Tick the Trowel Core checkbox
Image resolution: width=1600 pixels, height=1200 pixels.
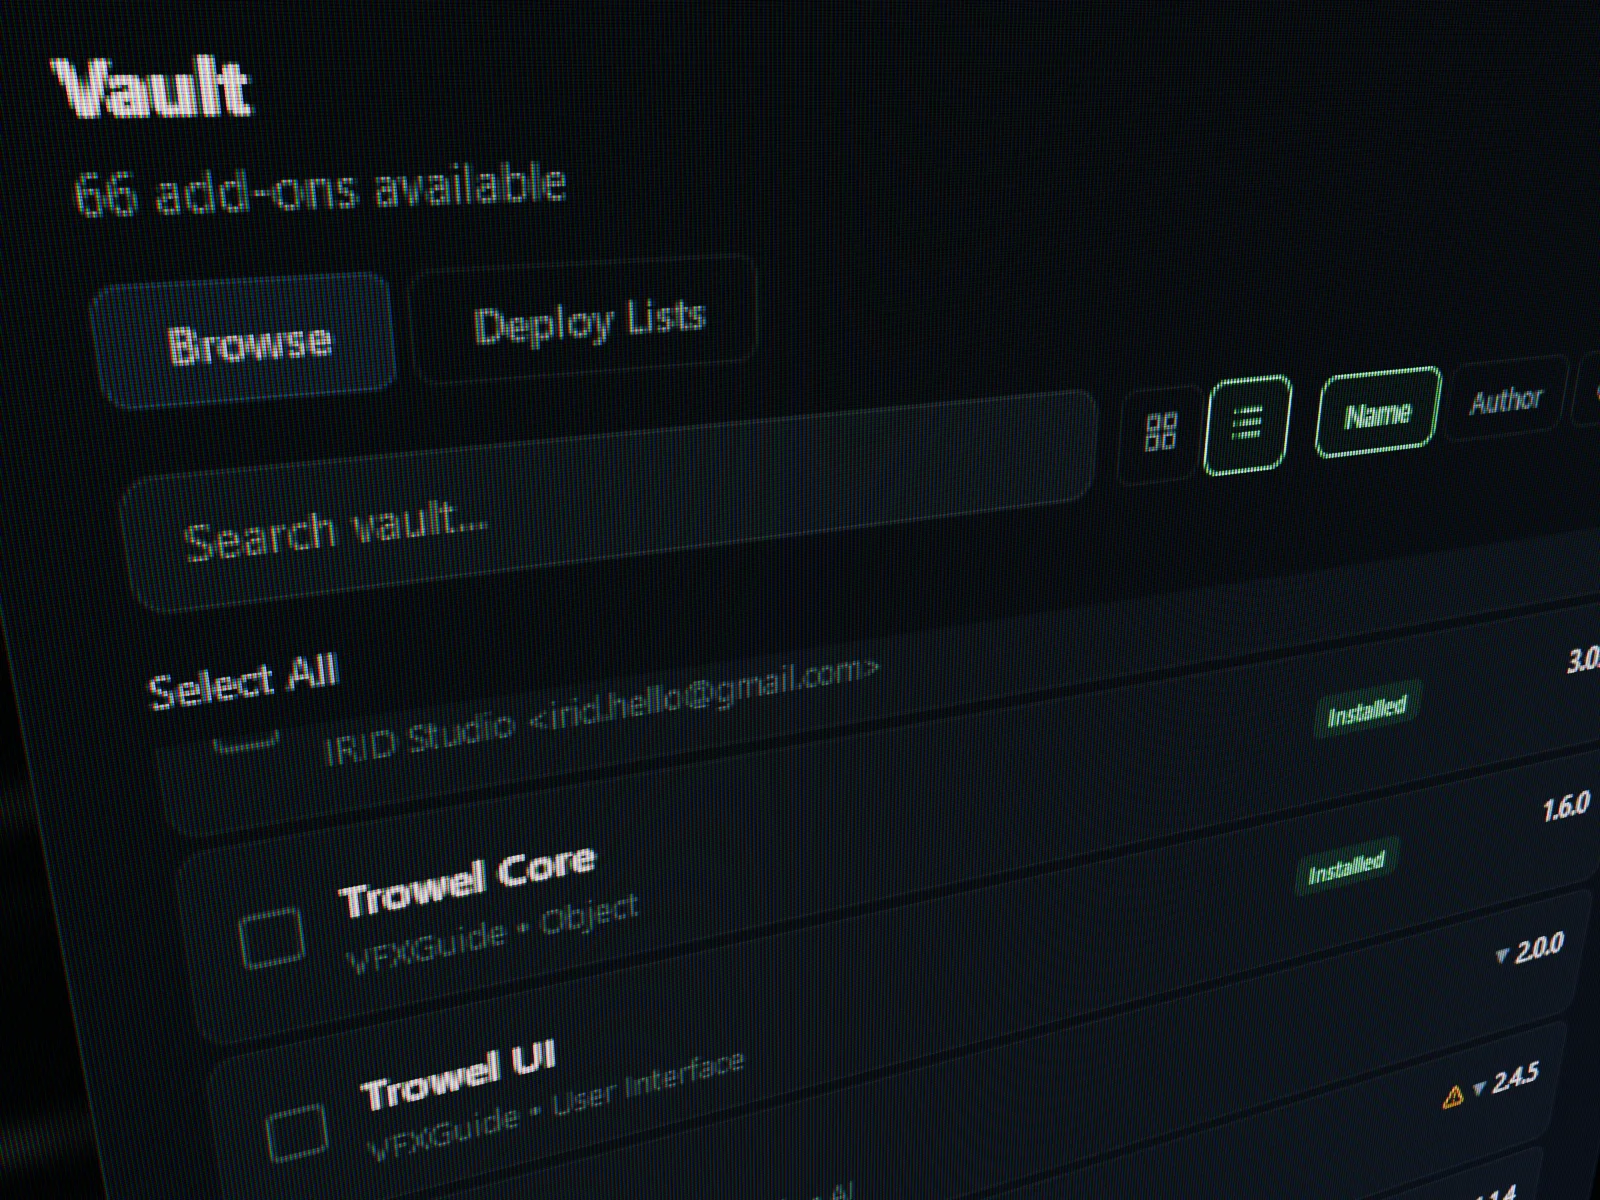point(272,937)
